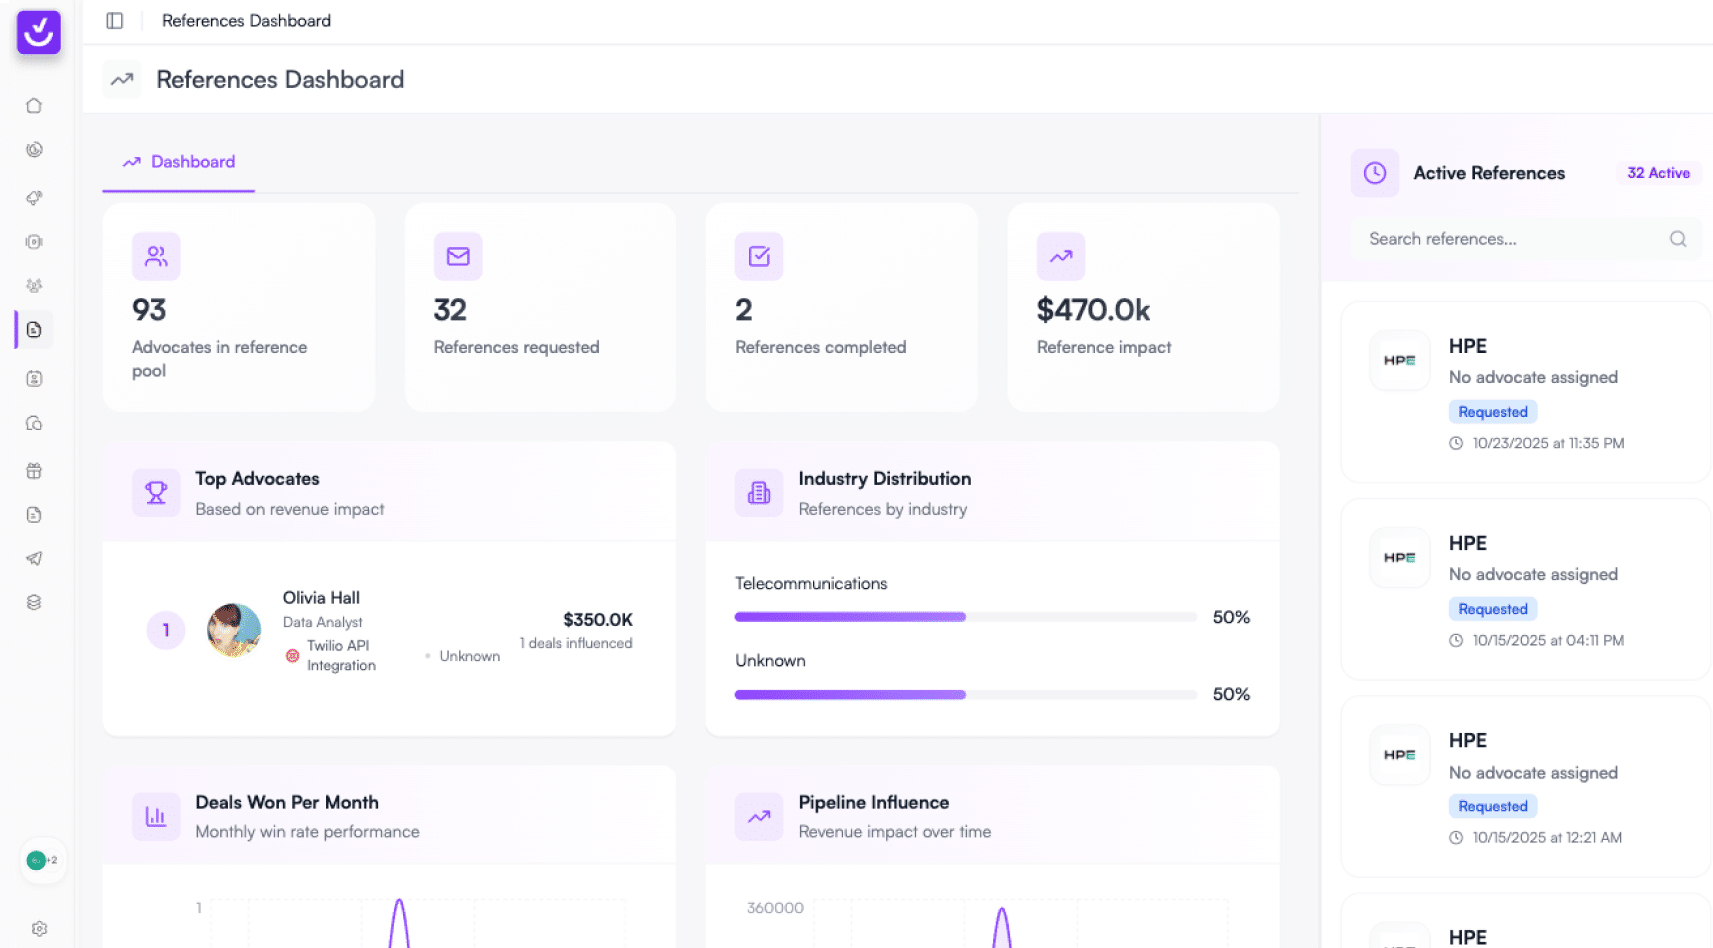Open the gift rewards sidebar icon
Screen dimensions: 1713x948
(x=34, y=471)
